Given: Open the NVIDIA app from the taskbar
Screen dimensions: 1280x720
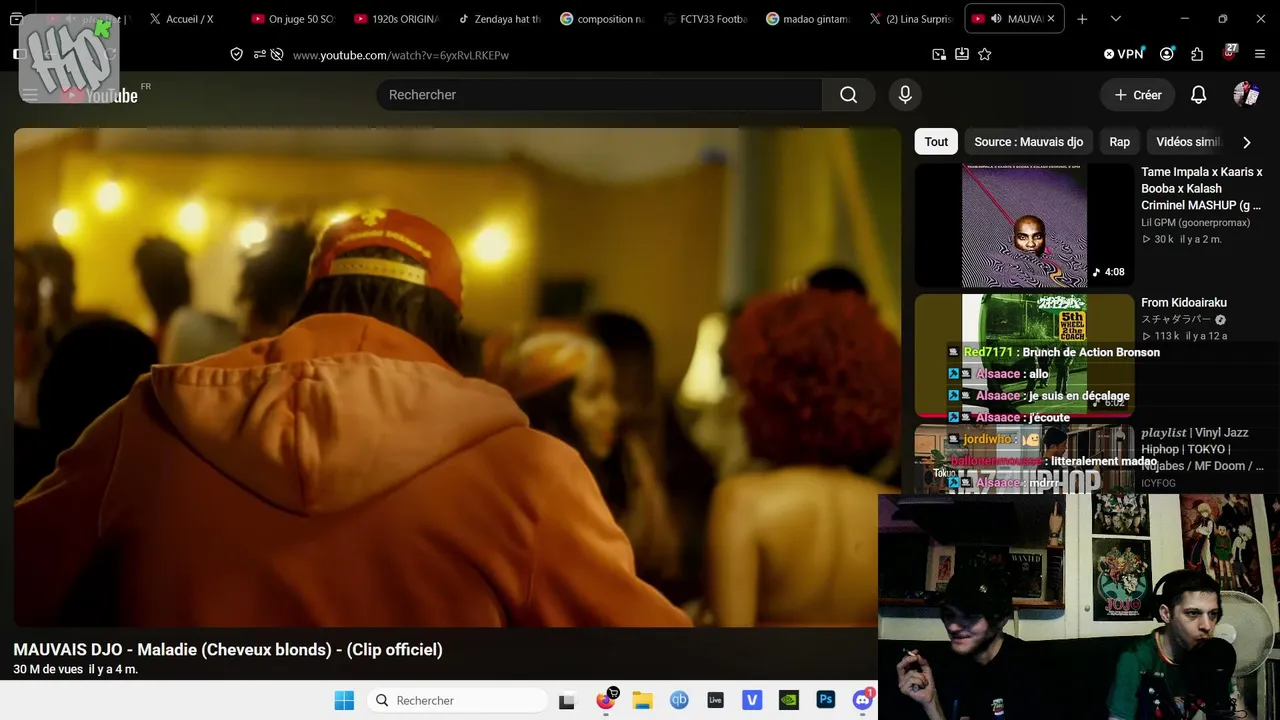Looking at the screenshot, I should (x=789, y=700).
